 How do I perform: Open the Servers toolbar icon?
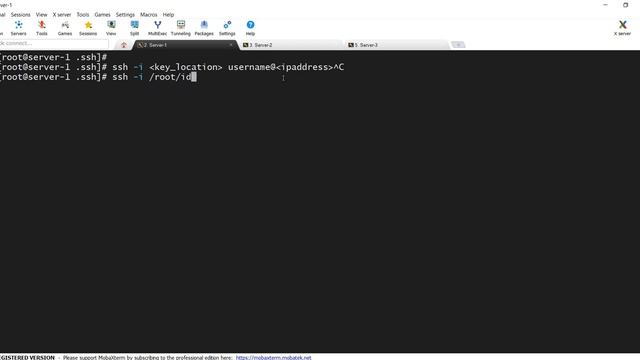click(18, 28)
